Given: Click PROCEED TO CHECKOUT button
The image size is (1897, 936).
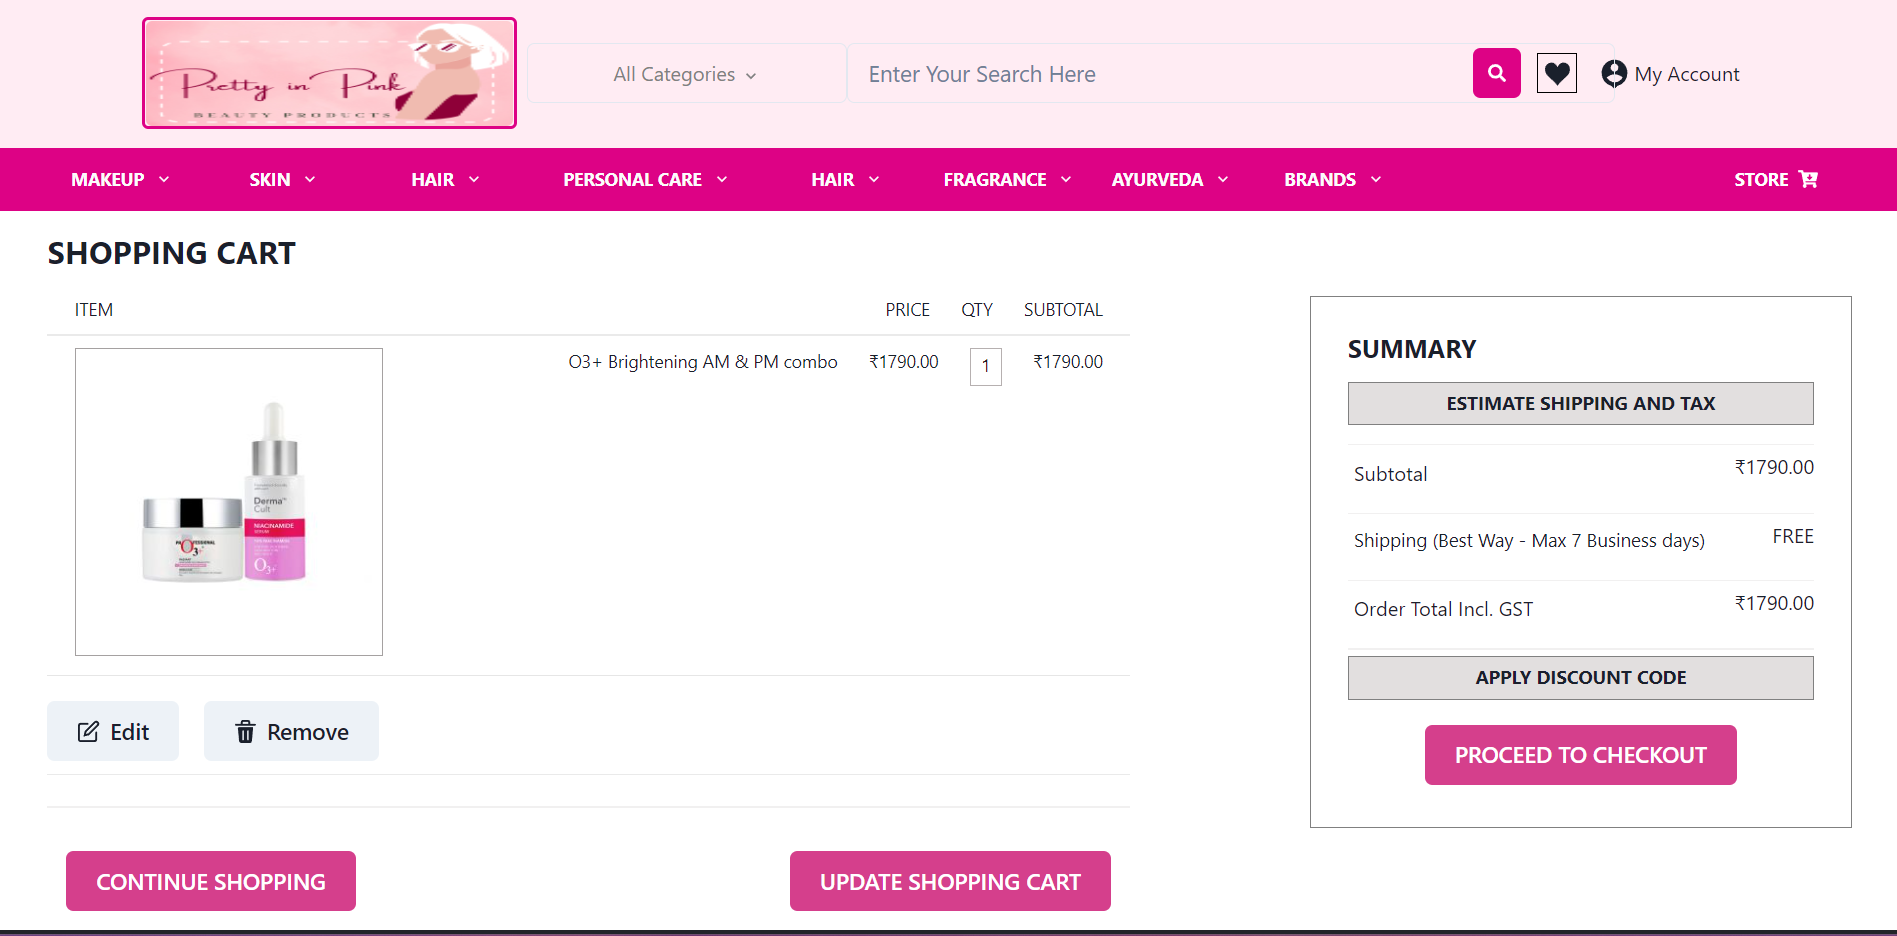Looking at the screenshot, I should tap(1580, 755).
